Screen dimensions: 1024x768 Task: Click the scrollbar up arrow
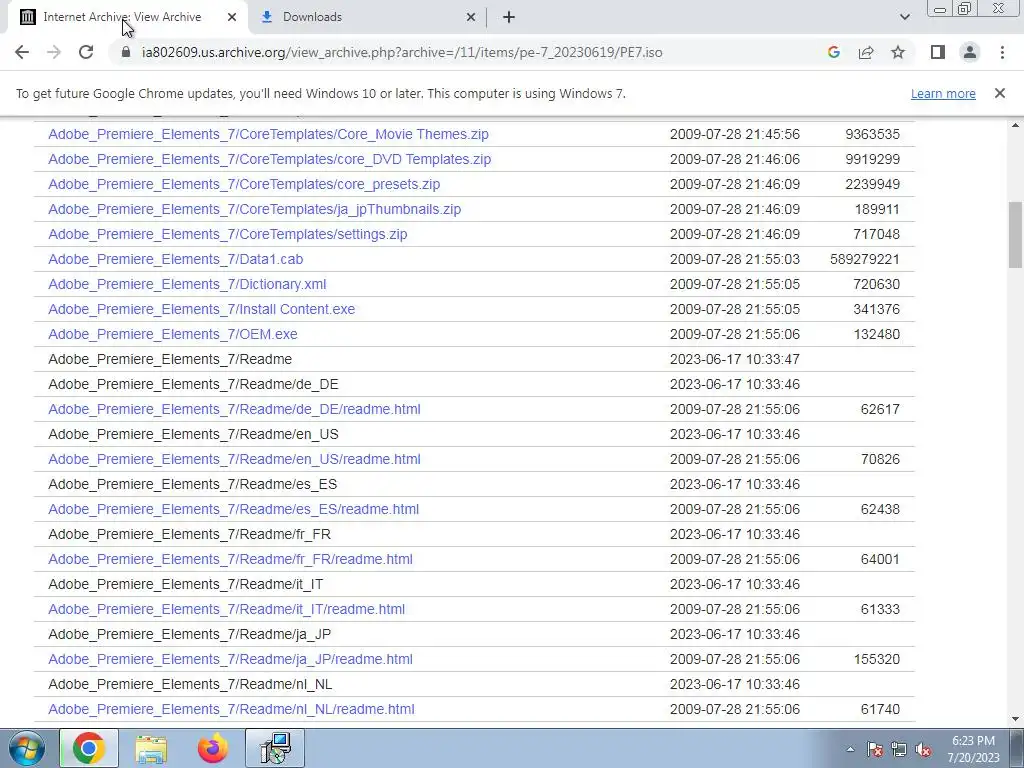point(1015,125)
